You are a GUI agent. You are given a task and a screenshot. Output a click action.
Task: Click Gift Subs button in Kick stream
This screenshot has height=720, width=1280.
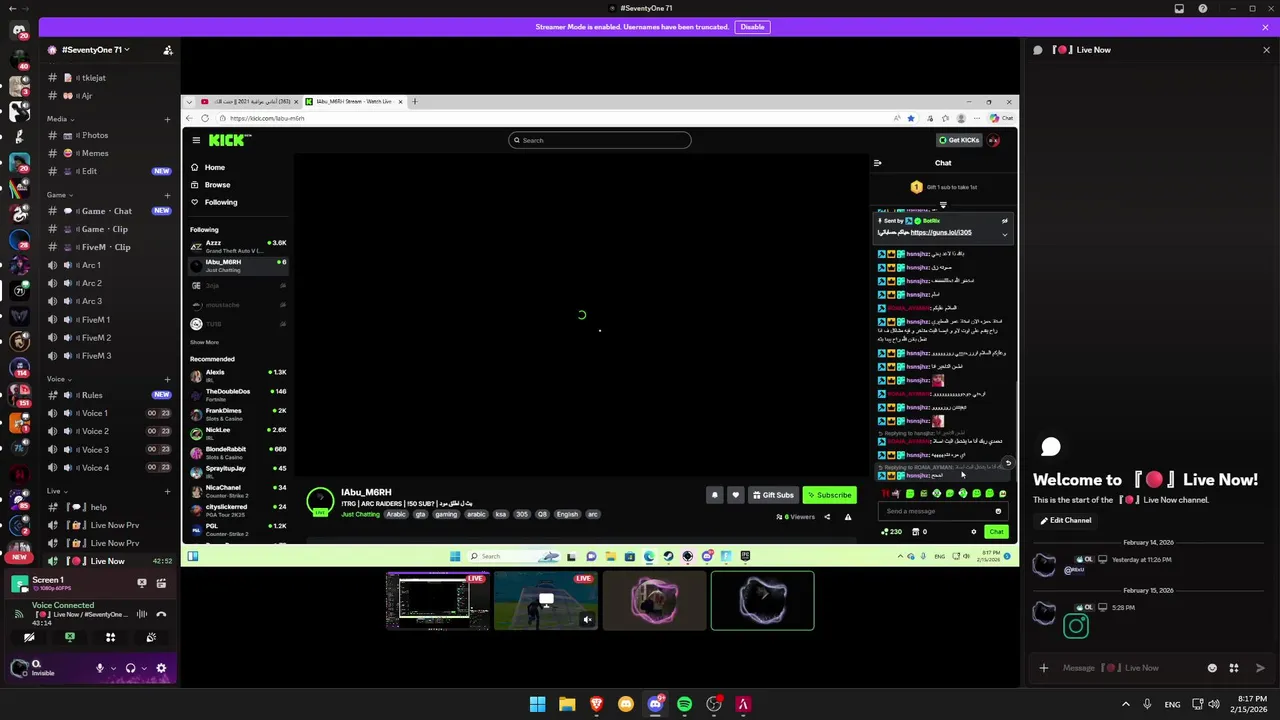click(773, 495)
